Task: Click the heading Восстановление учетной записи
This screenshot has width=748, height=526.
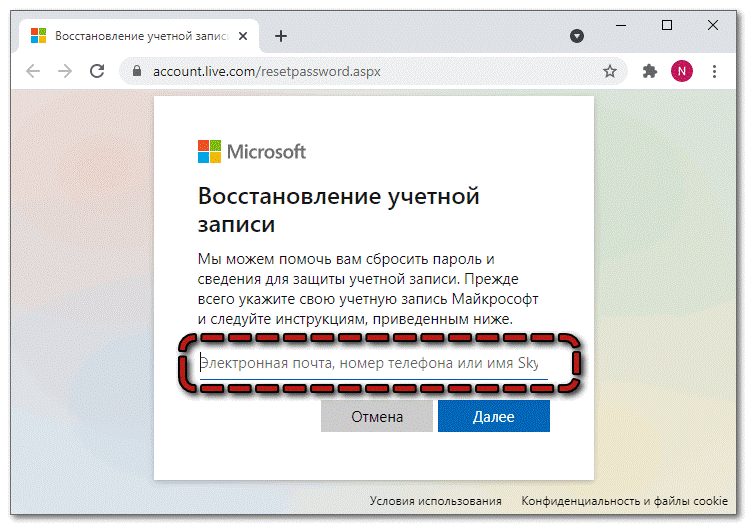Action: point(338,210)
